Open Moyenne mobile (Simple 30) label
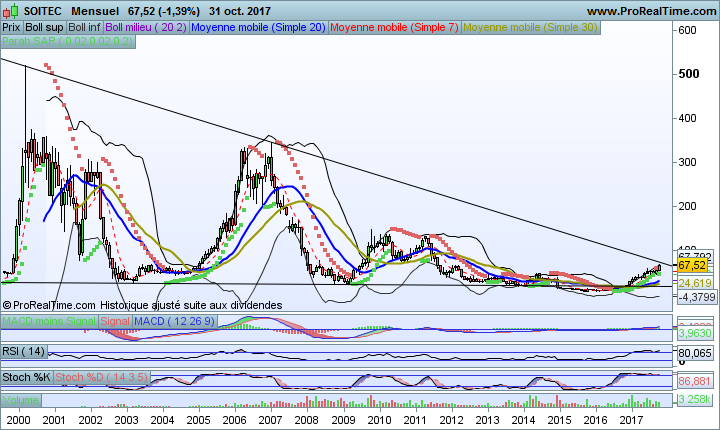This screenshot has height=430, width=720. pos(530,28)
